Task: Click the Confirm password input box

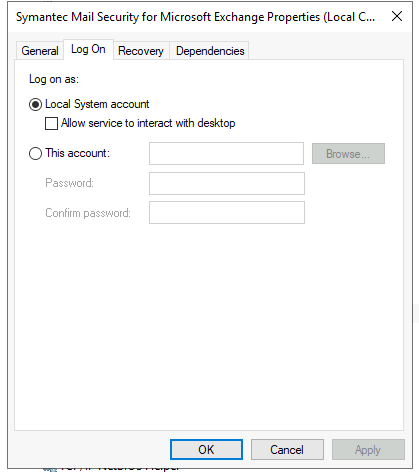Action: click(227, 213)
